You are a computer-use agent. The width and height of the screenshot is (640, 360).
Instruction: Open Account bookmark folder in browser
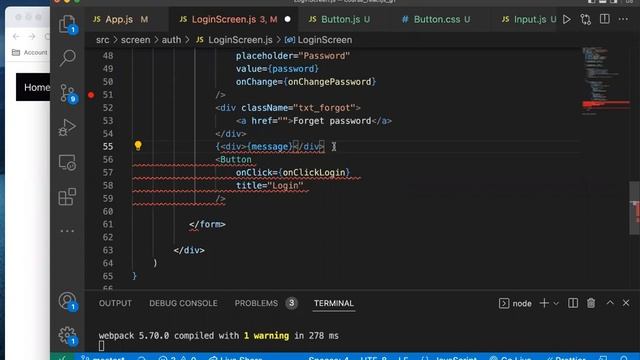[29, 52]
